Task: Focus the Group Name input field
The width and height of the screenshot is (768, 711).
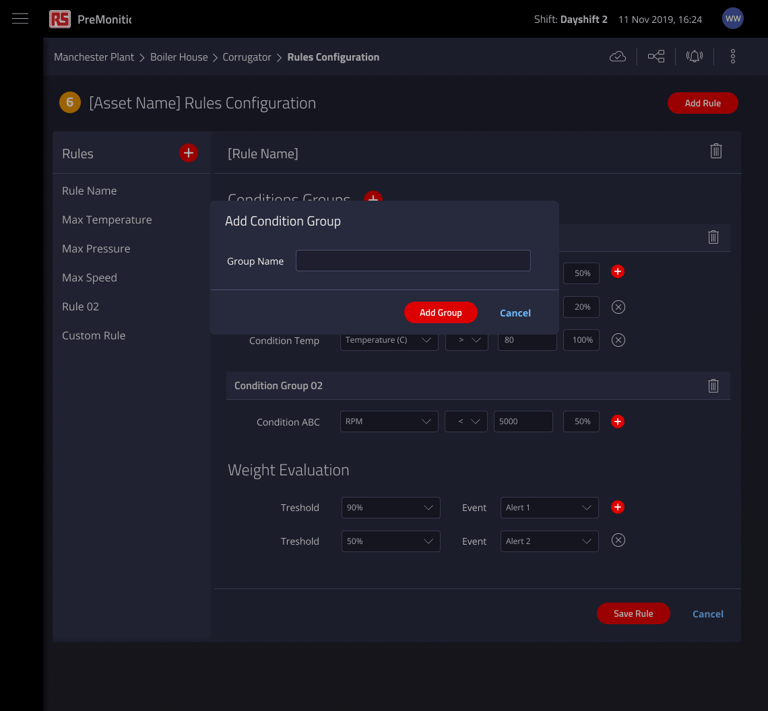Action: coord(413,261)
